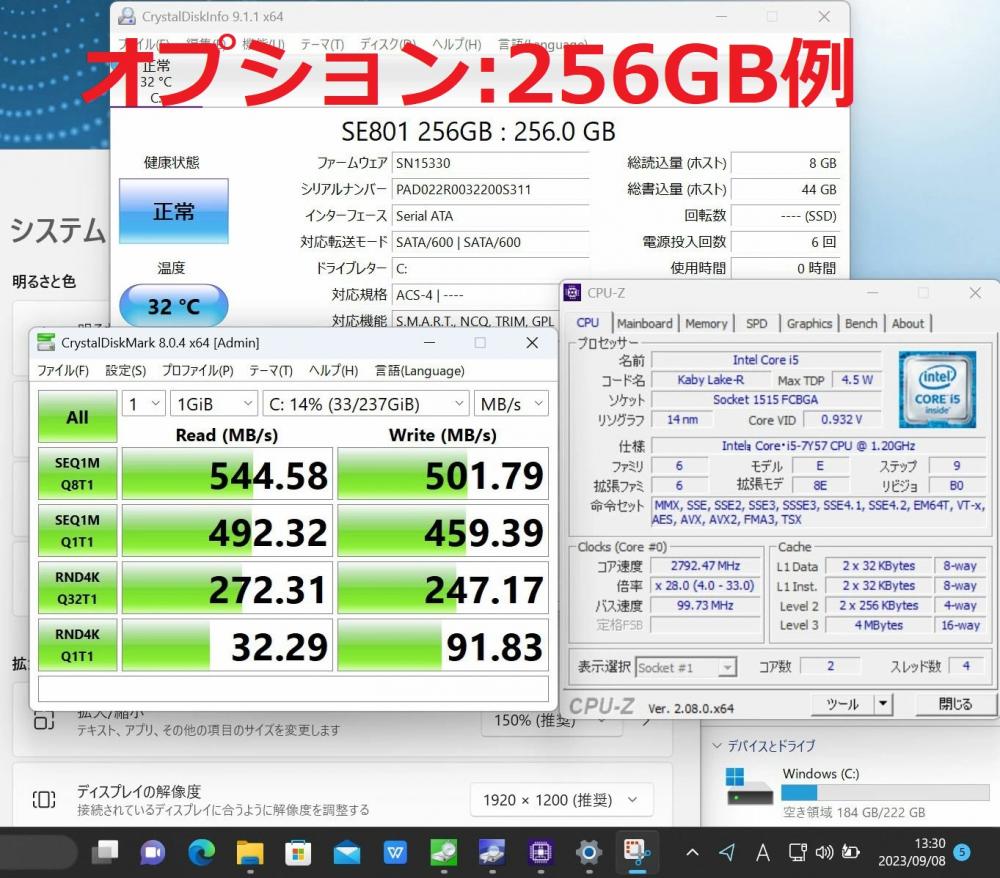Screen dimensions: 1000x878
Task: Run the SEQ1M Q8T1 benchmark
Action: coord(77,474)
